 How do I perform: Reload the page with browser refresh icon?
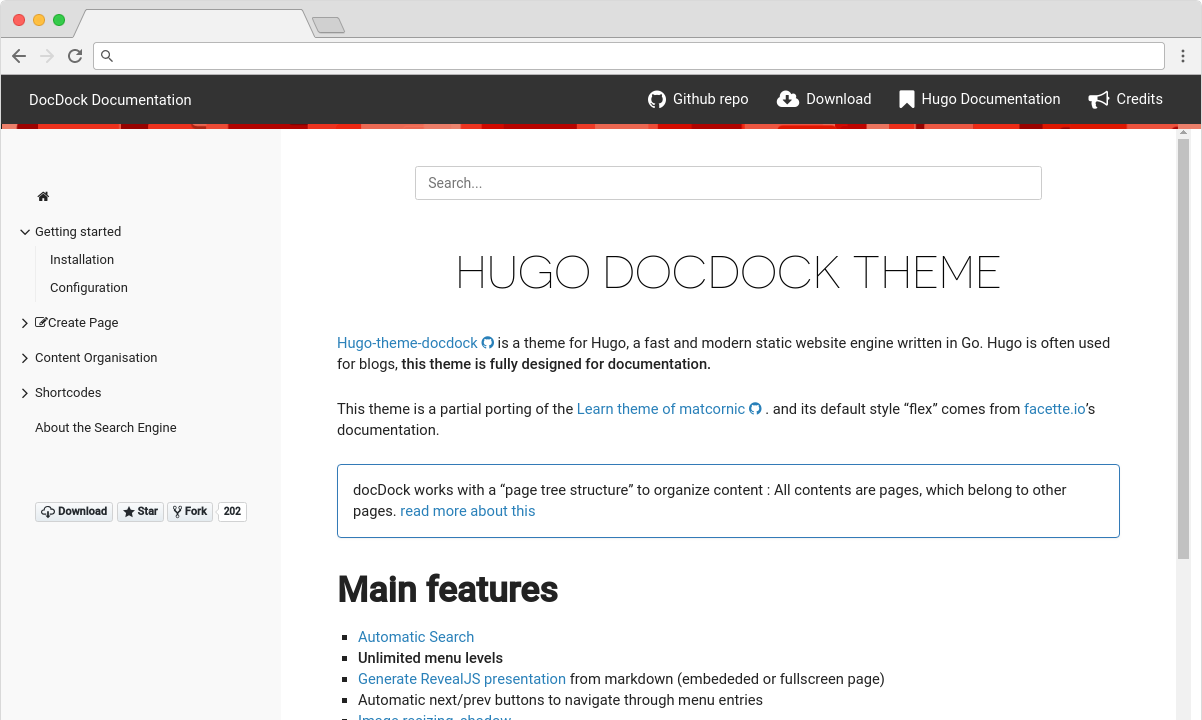[75, 56]
